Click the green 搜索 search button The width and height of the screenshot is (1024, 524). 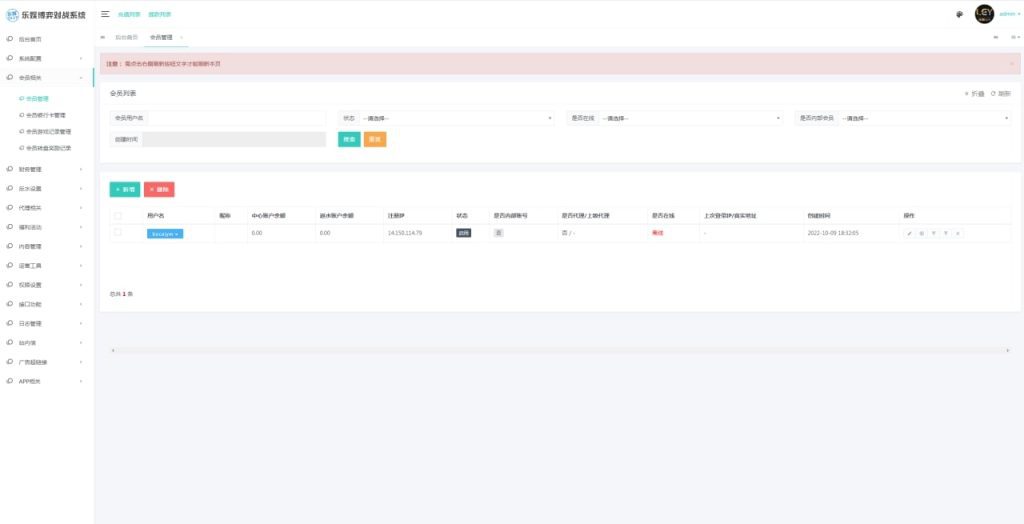click(349, 139)
